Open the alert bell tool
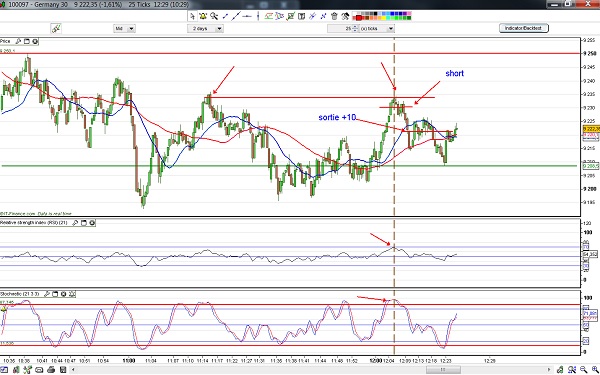600x375 pixels. (203, 16)
